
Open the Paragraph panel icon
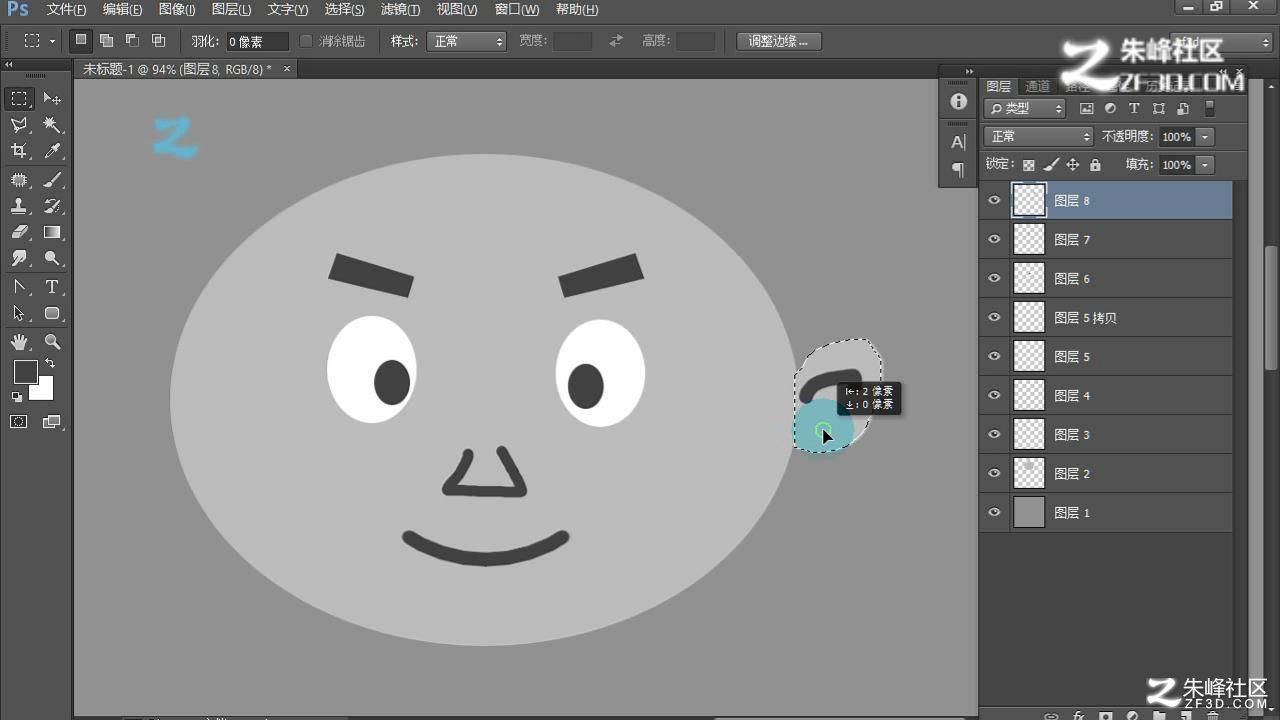pos(958,170)
